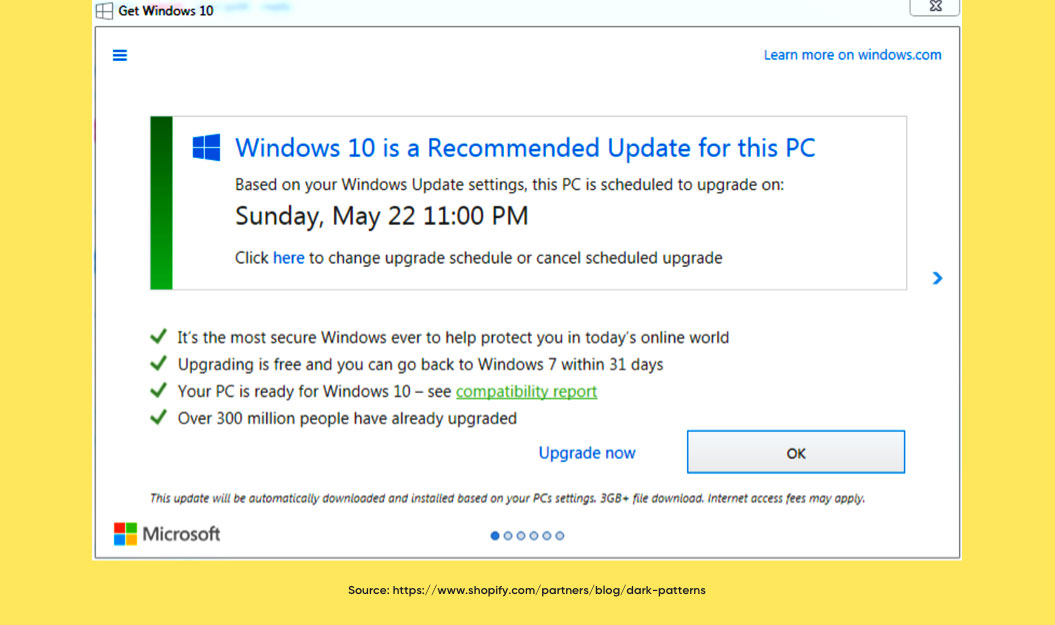This screenshot has height=625, width=1055.
Task: Dismiss the dialog with the close button
Action: pyautogui.click(x=934, y=8)
